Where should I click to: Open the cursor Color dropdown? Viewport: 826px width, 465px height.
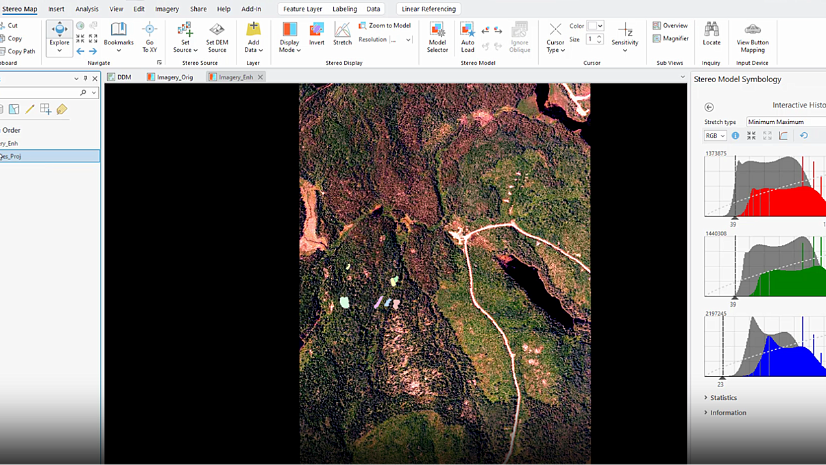click(600, 26)
